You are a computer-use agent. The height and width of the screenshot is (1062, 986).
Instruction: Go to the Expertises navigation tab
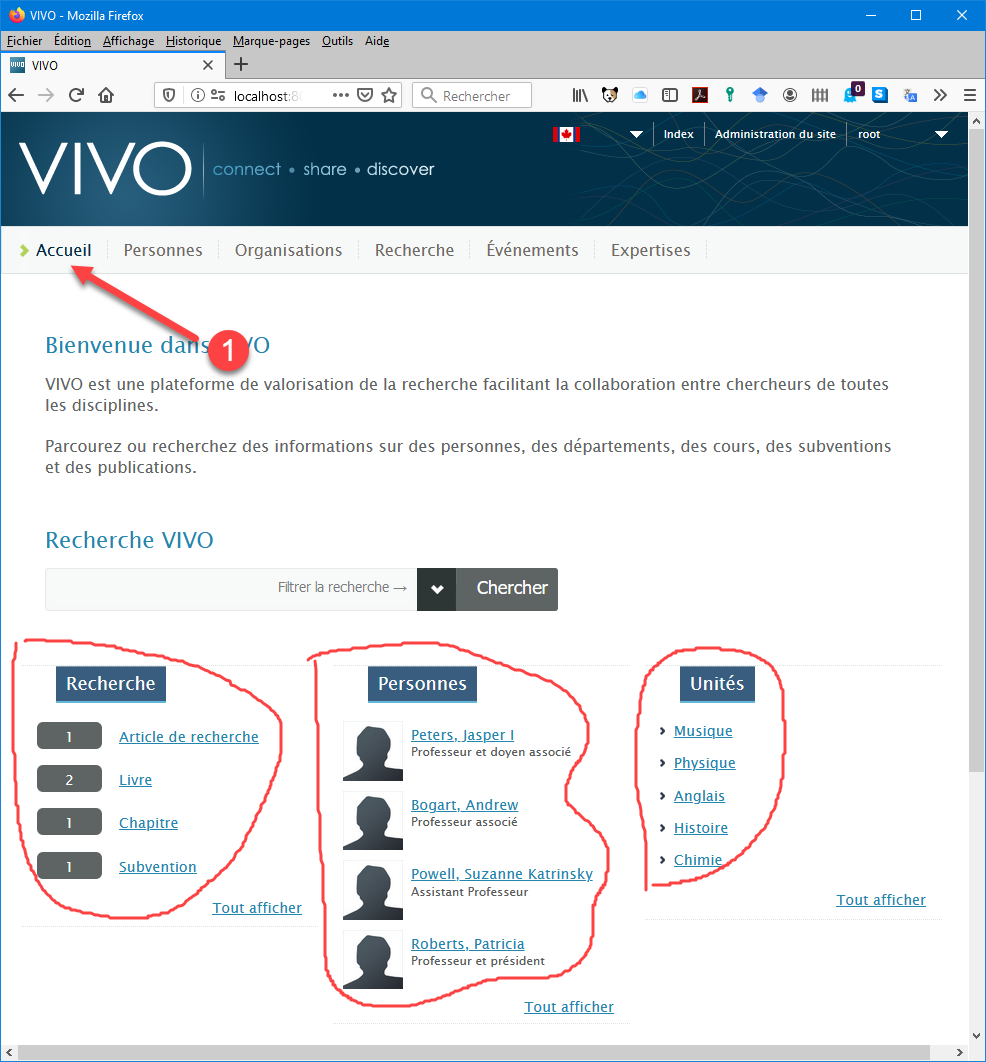651,251
